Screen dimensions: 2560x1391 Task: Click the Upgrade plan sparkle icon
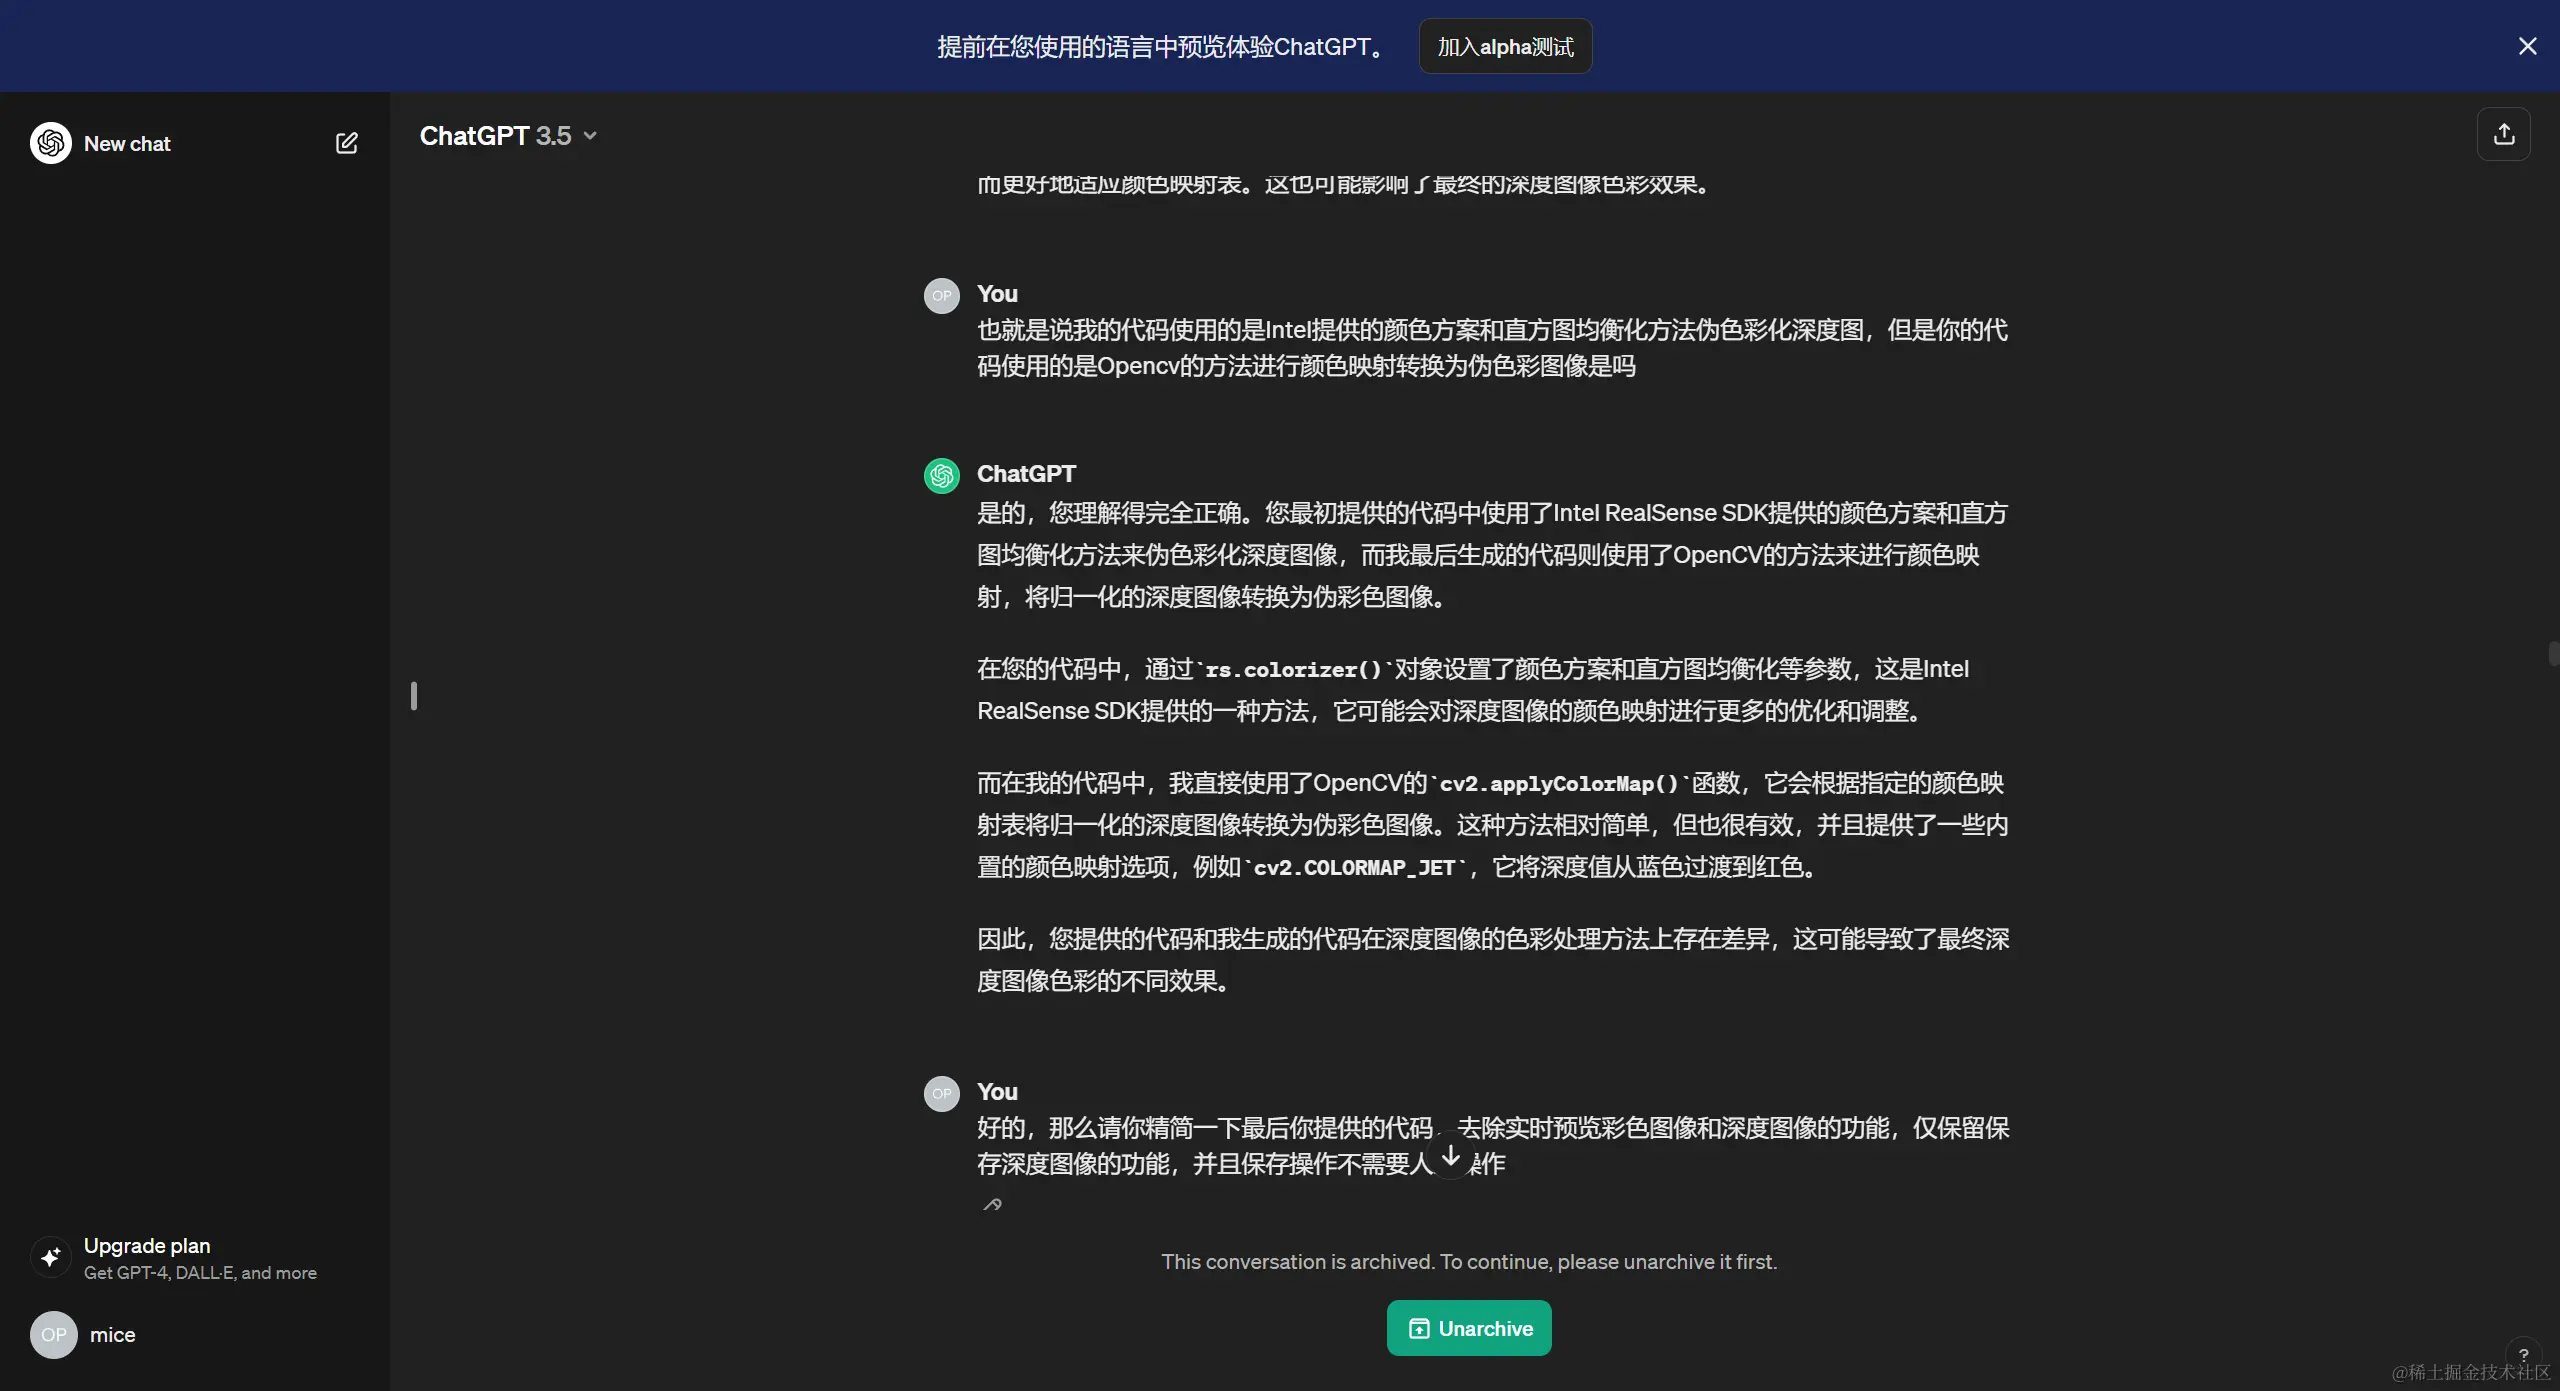tap(51, 1257)
